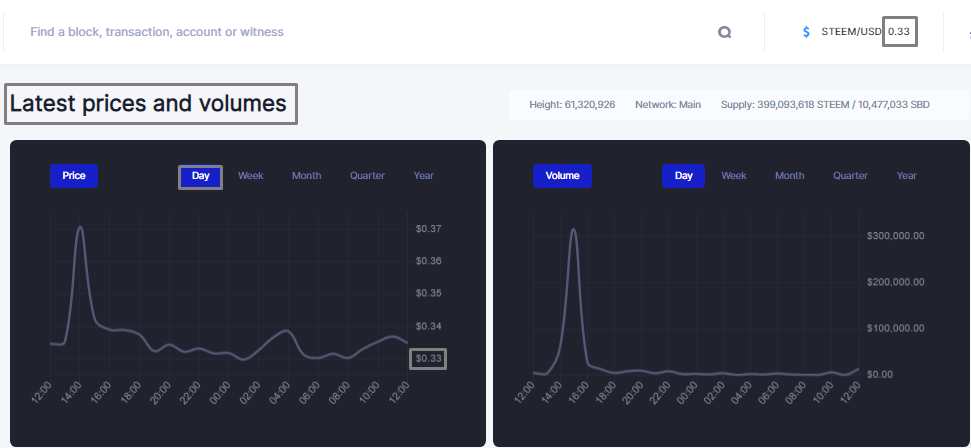971x448 pixels.
Task: Click the Latest prices and volumes heading
Action: [x=149, y=103]
